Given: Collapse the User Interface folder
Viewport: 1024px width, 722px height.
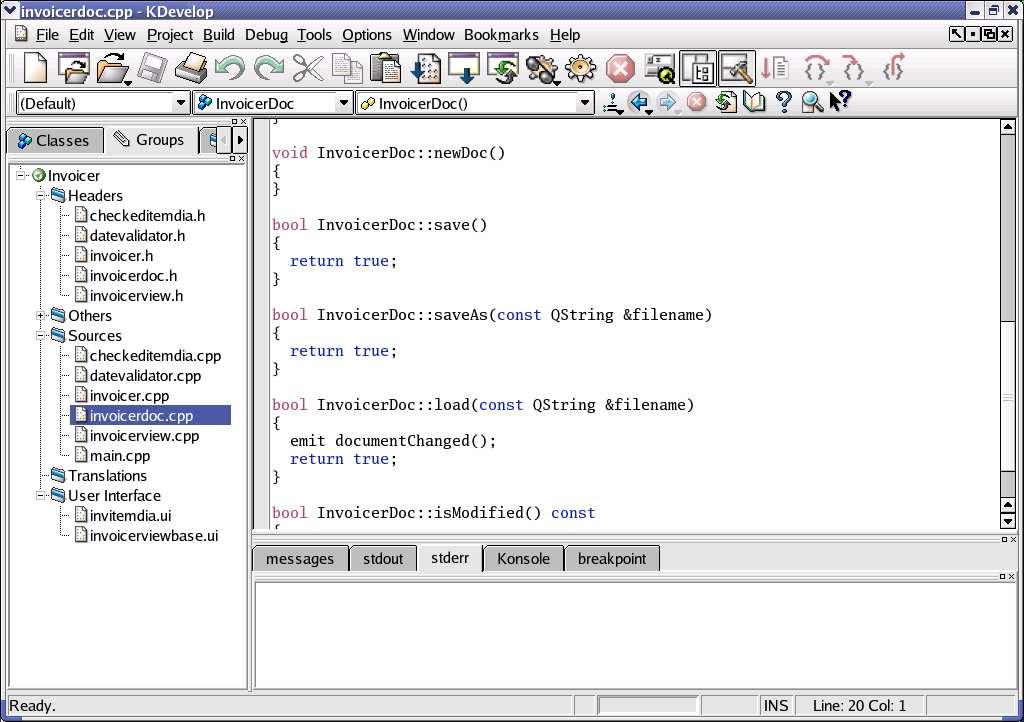Looking at the screenshot, I should pos(40,495).
